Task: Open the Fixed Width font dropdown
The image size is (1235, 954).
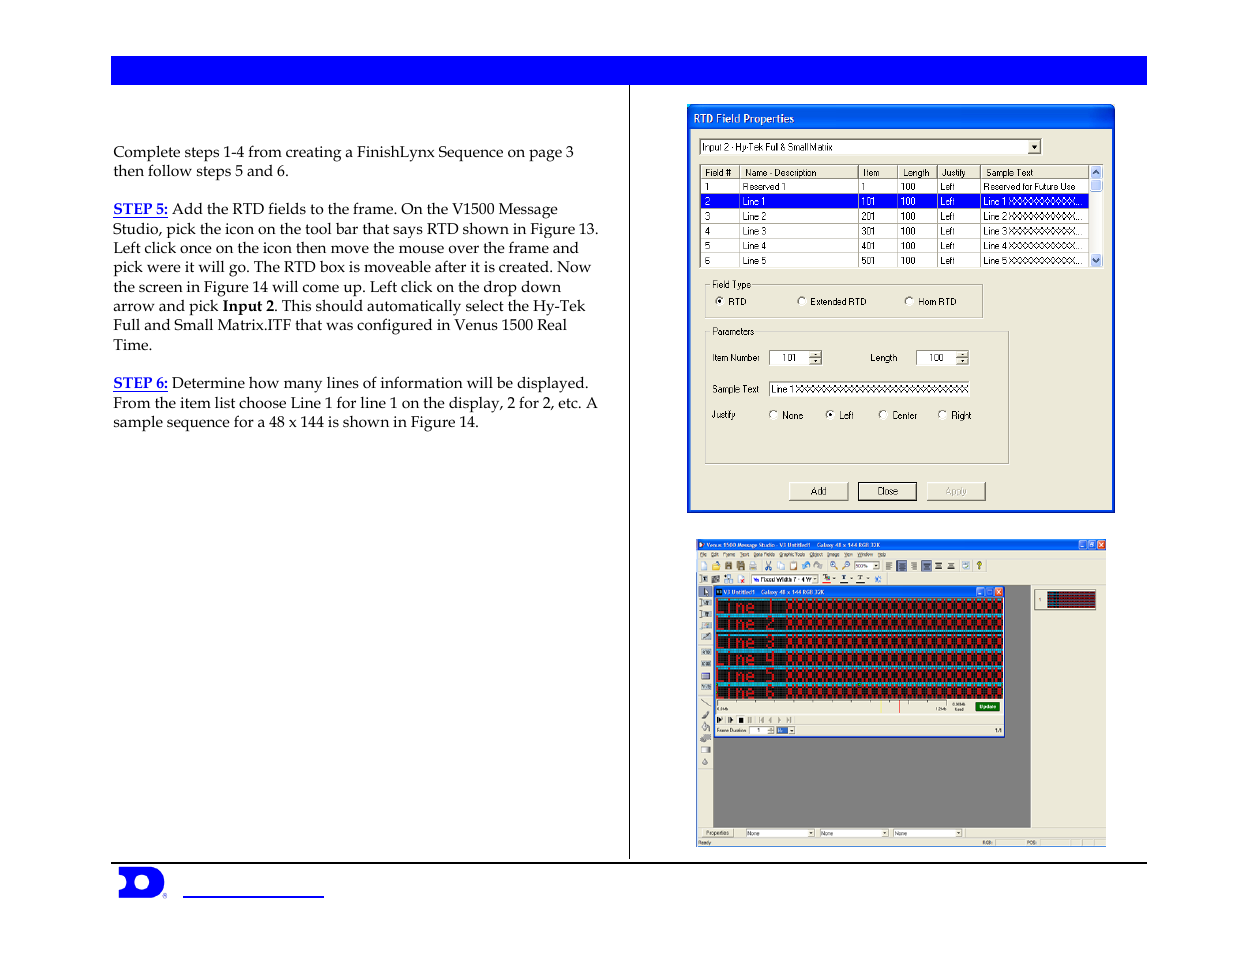Action: (x=814, y=579)
